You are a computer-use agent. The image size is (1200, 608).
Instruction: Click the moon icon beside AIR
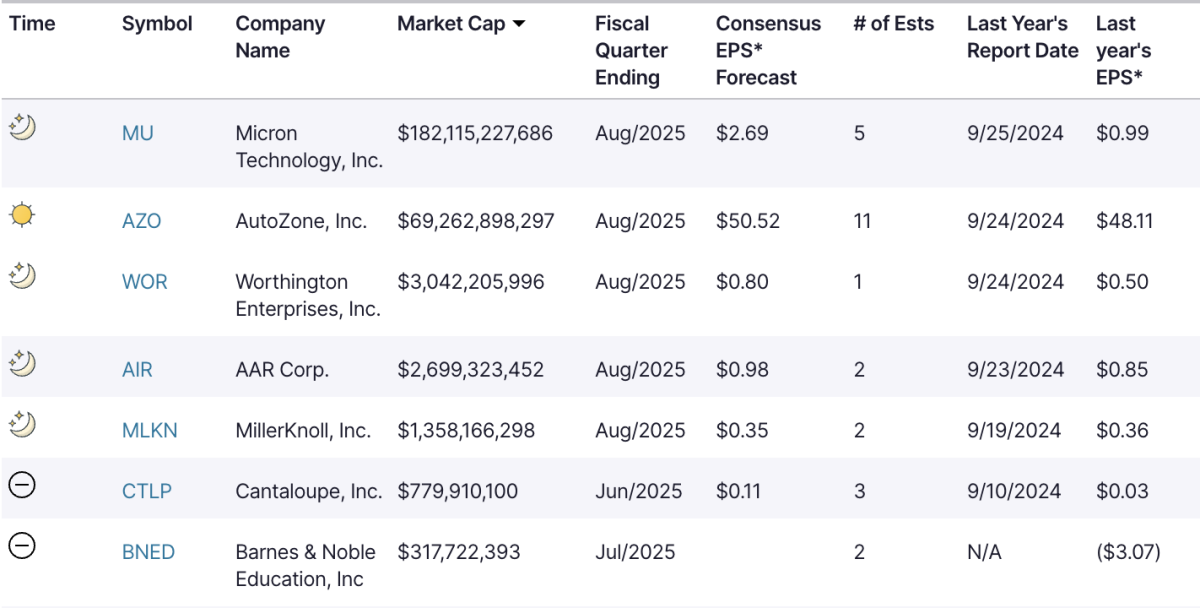pos(22,363)
